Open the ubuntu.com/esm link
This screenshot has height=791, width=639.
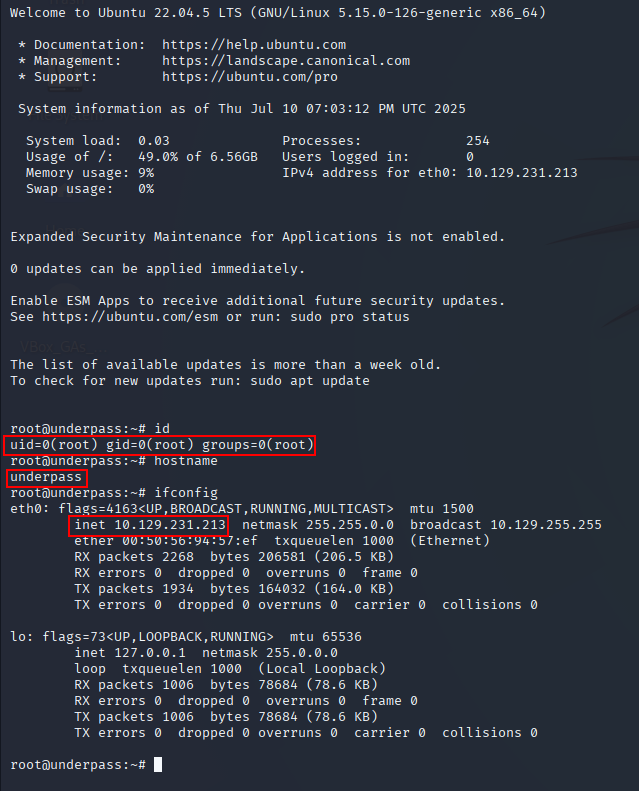pyautogui.click(x=130, y=317)
